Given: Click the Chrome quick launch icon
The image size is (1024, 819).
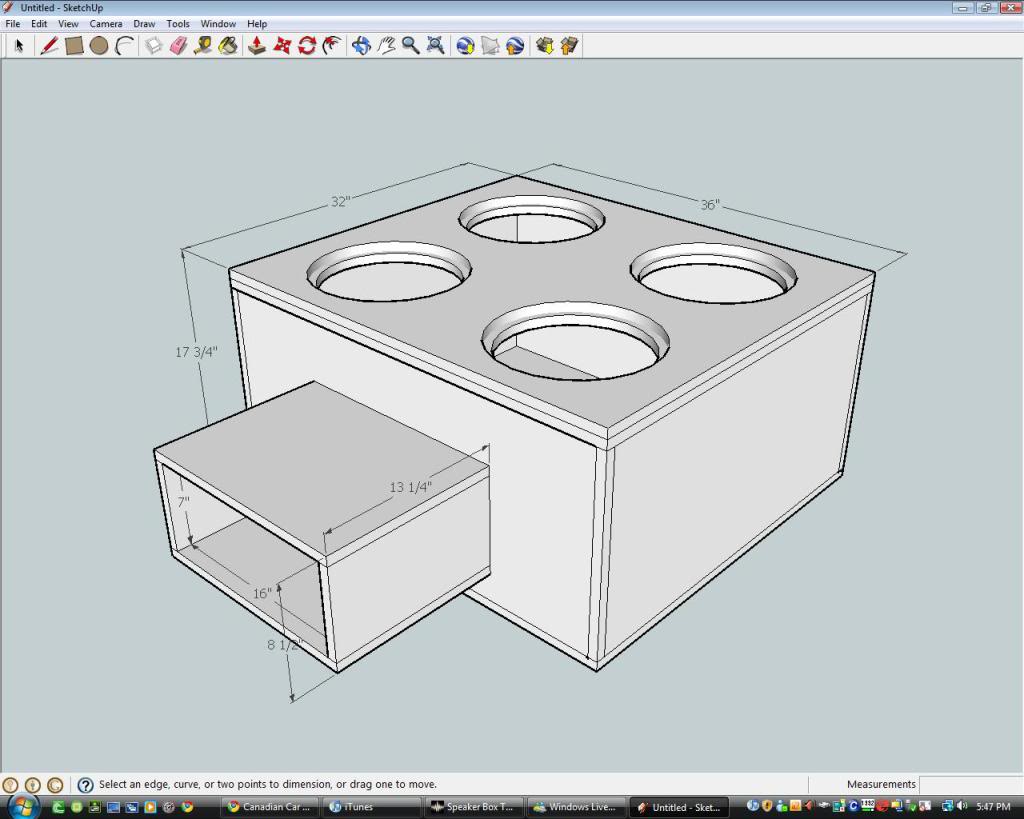Looking at the screenshot, I should coord(187,807).
